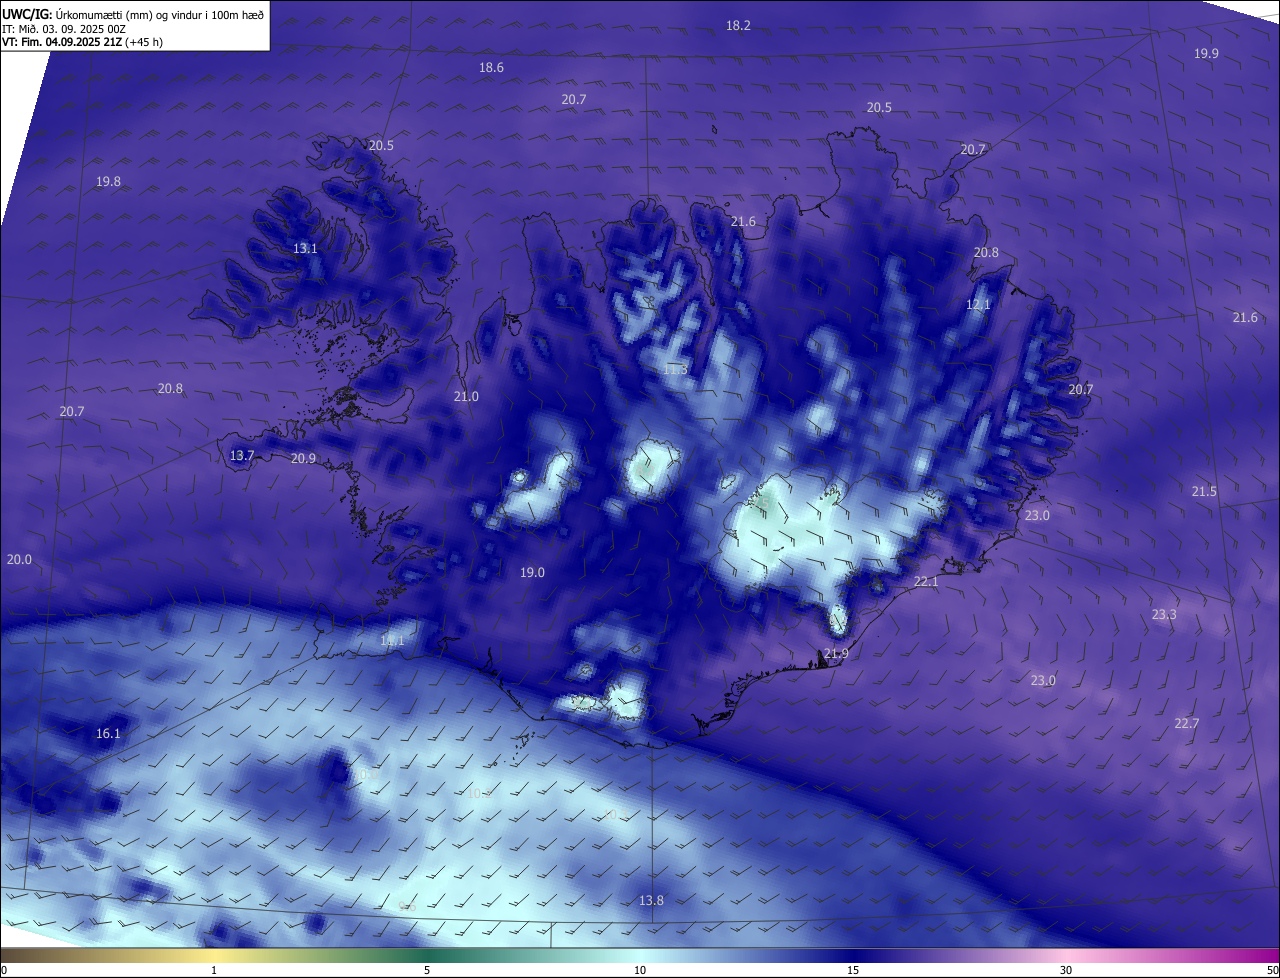The width and height of the screenshot is (1280, 978).
Task: Click the 21.9 value label
Action: (836, 653)
